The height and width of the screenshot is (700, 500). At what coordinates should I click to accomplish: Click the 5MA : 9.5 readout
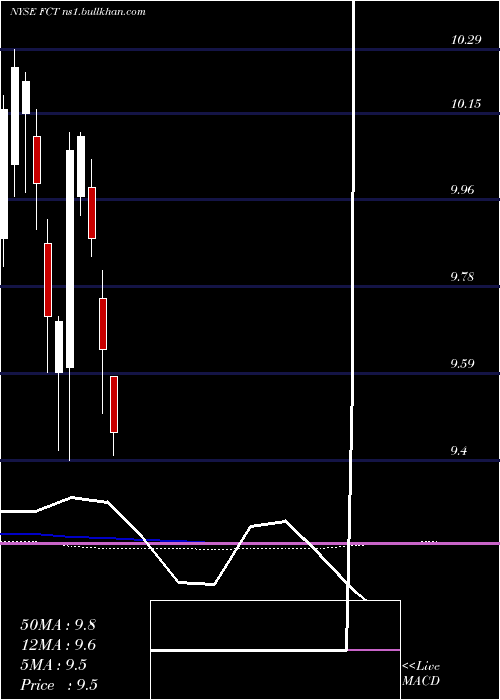[54, 665]
